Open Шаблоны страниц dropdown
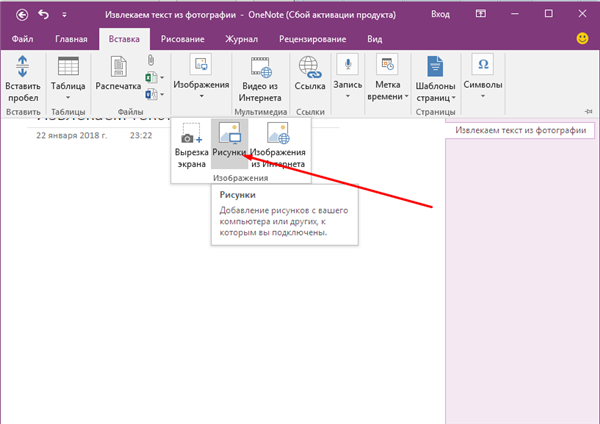This screenshot has height=424, width=600. point(435,79)
